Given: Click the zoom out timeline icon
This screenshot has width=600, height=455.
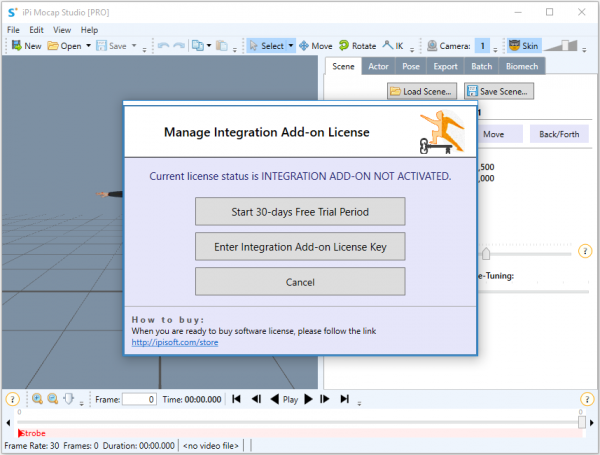Looking at the screenshot, I should (53, 399).
